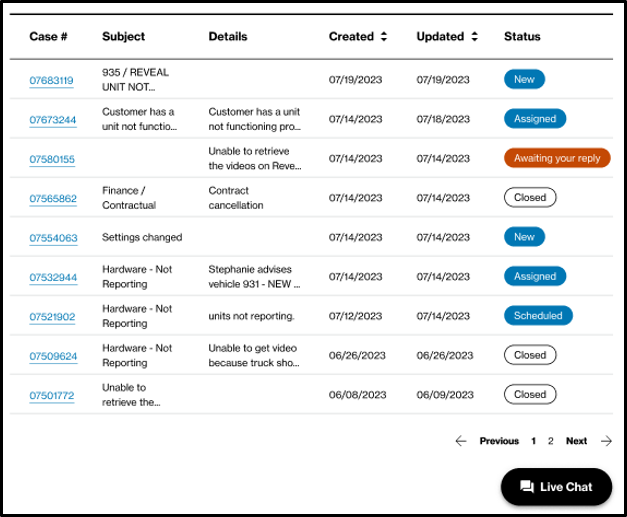Click the Details column header
This screenshot has height=517, width=627.
[x=228, y=36]
